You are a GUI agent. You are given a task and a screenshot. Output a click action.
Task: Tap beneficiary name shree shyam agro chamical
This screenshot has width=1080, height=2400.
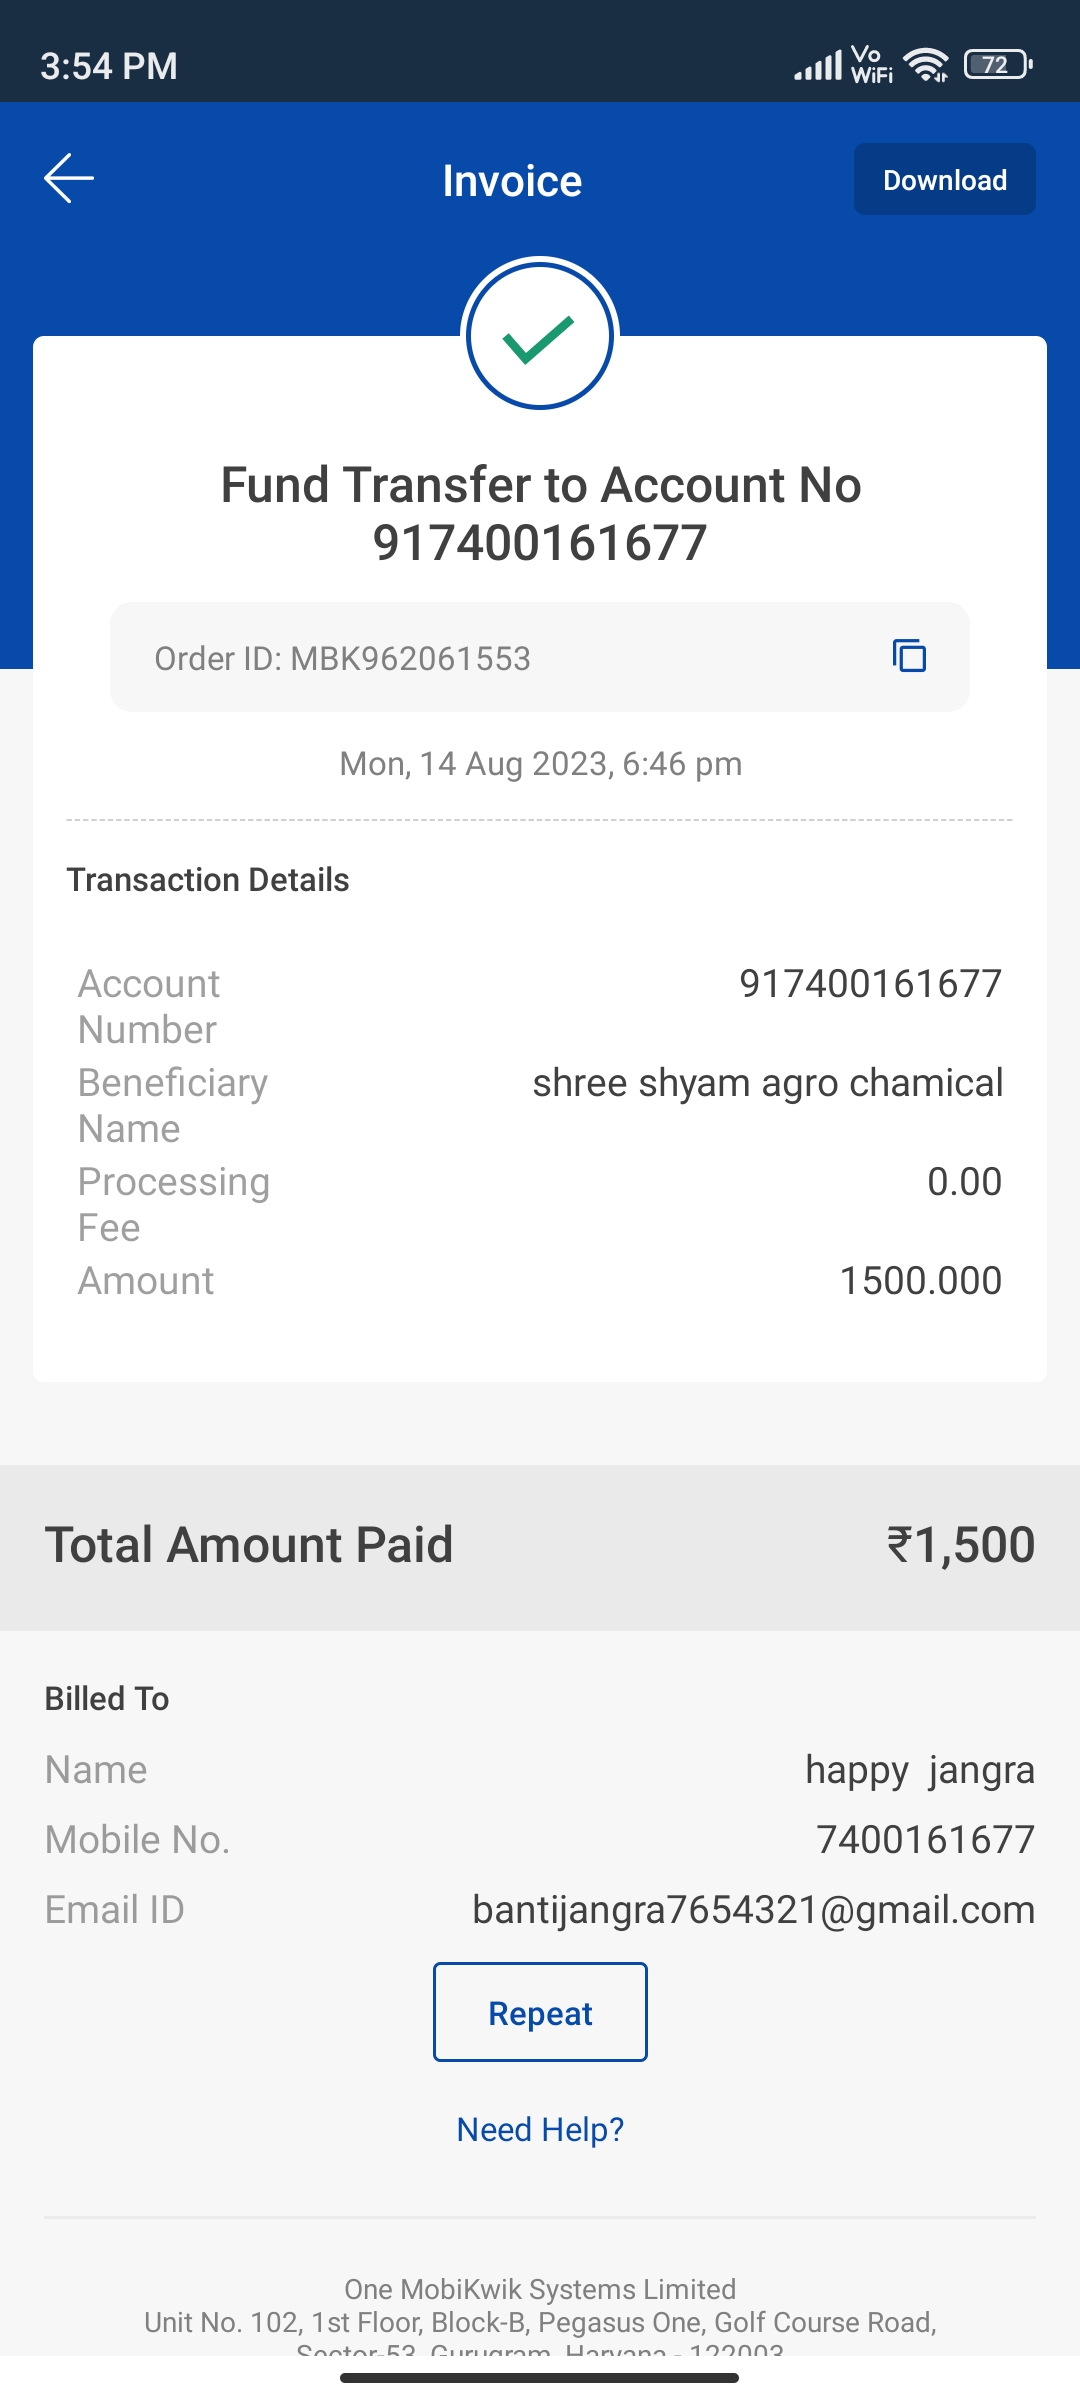click(767, 1083)
